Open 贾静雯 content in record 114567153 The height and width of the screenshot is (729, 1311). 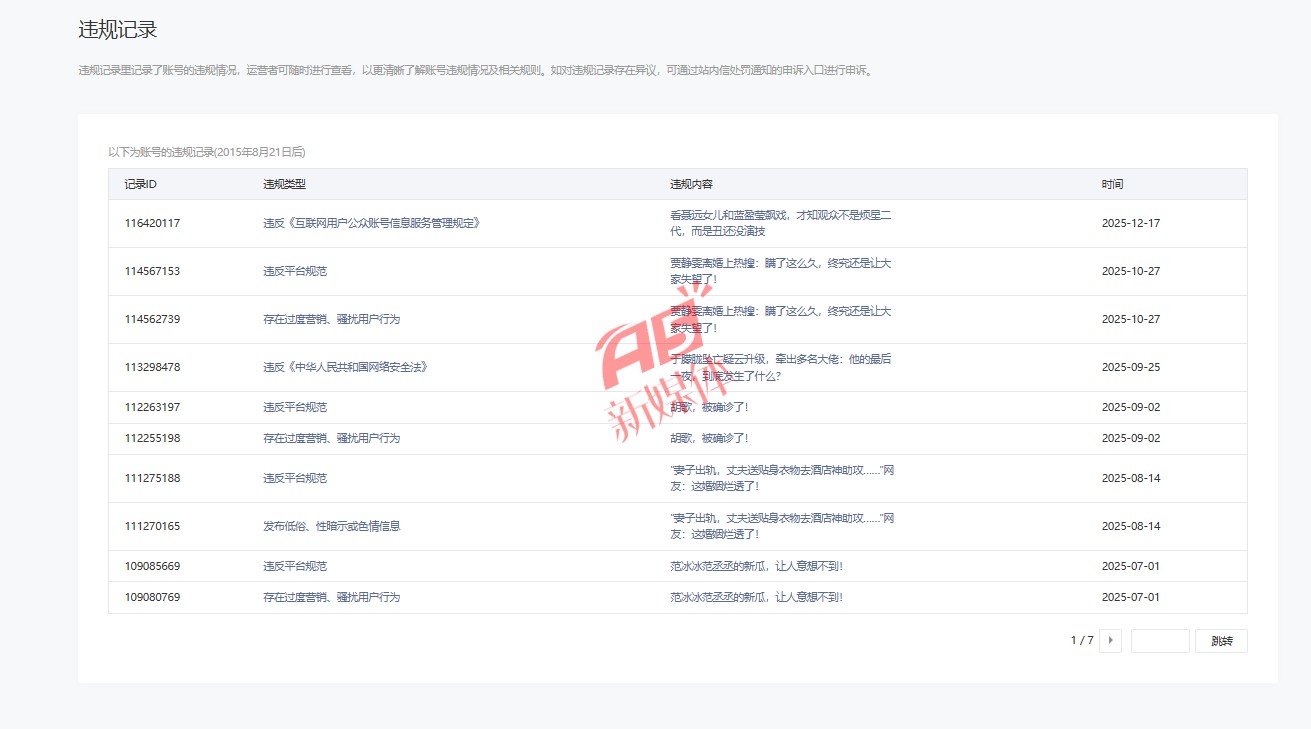click(x=780, y=271)
